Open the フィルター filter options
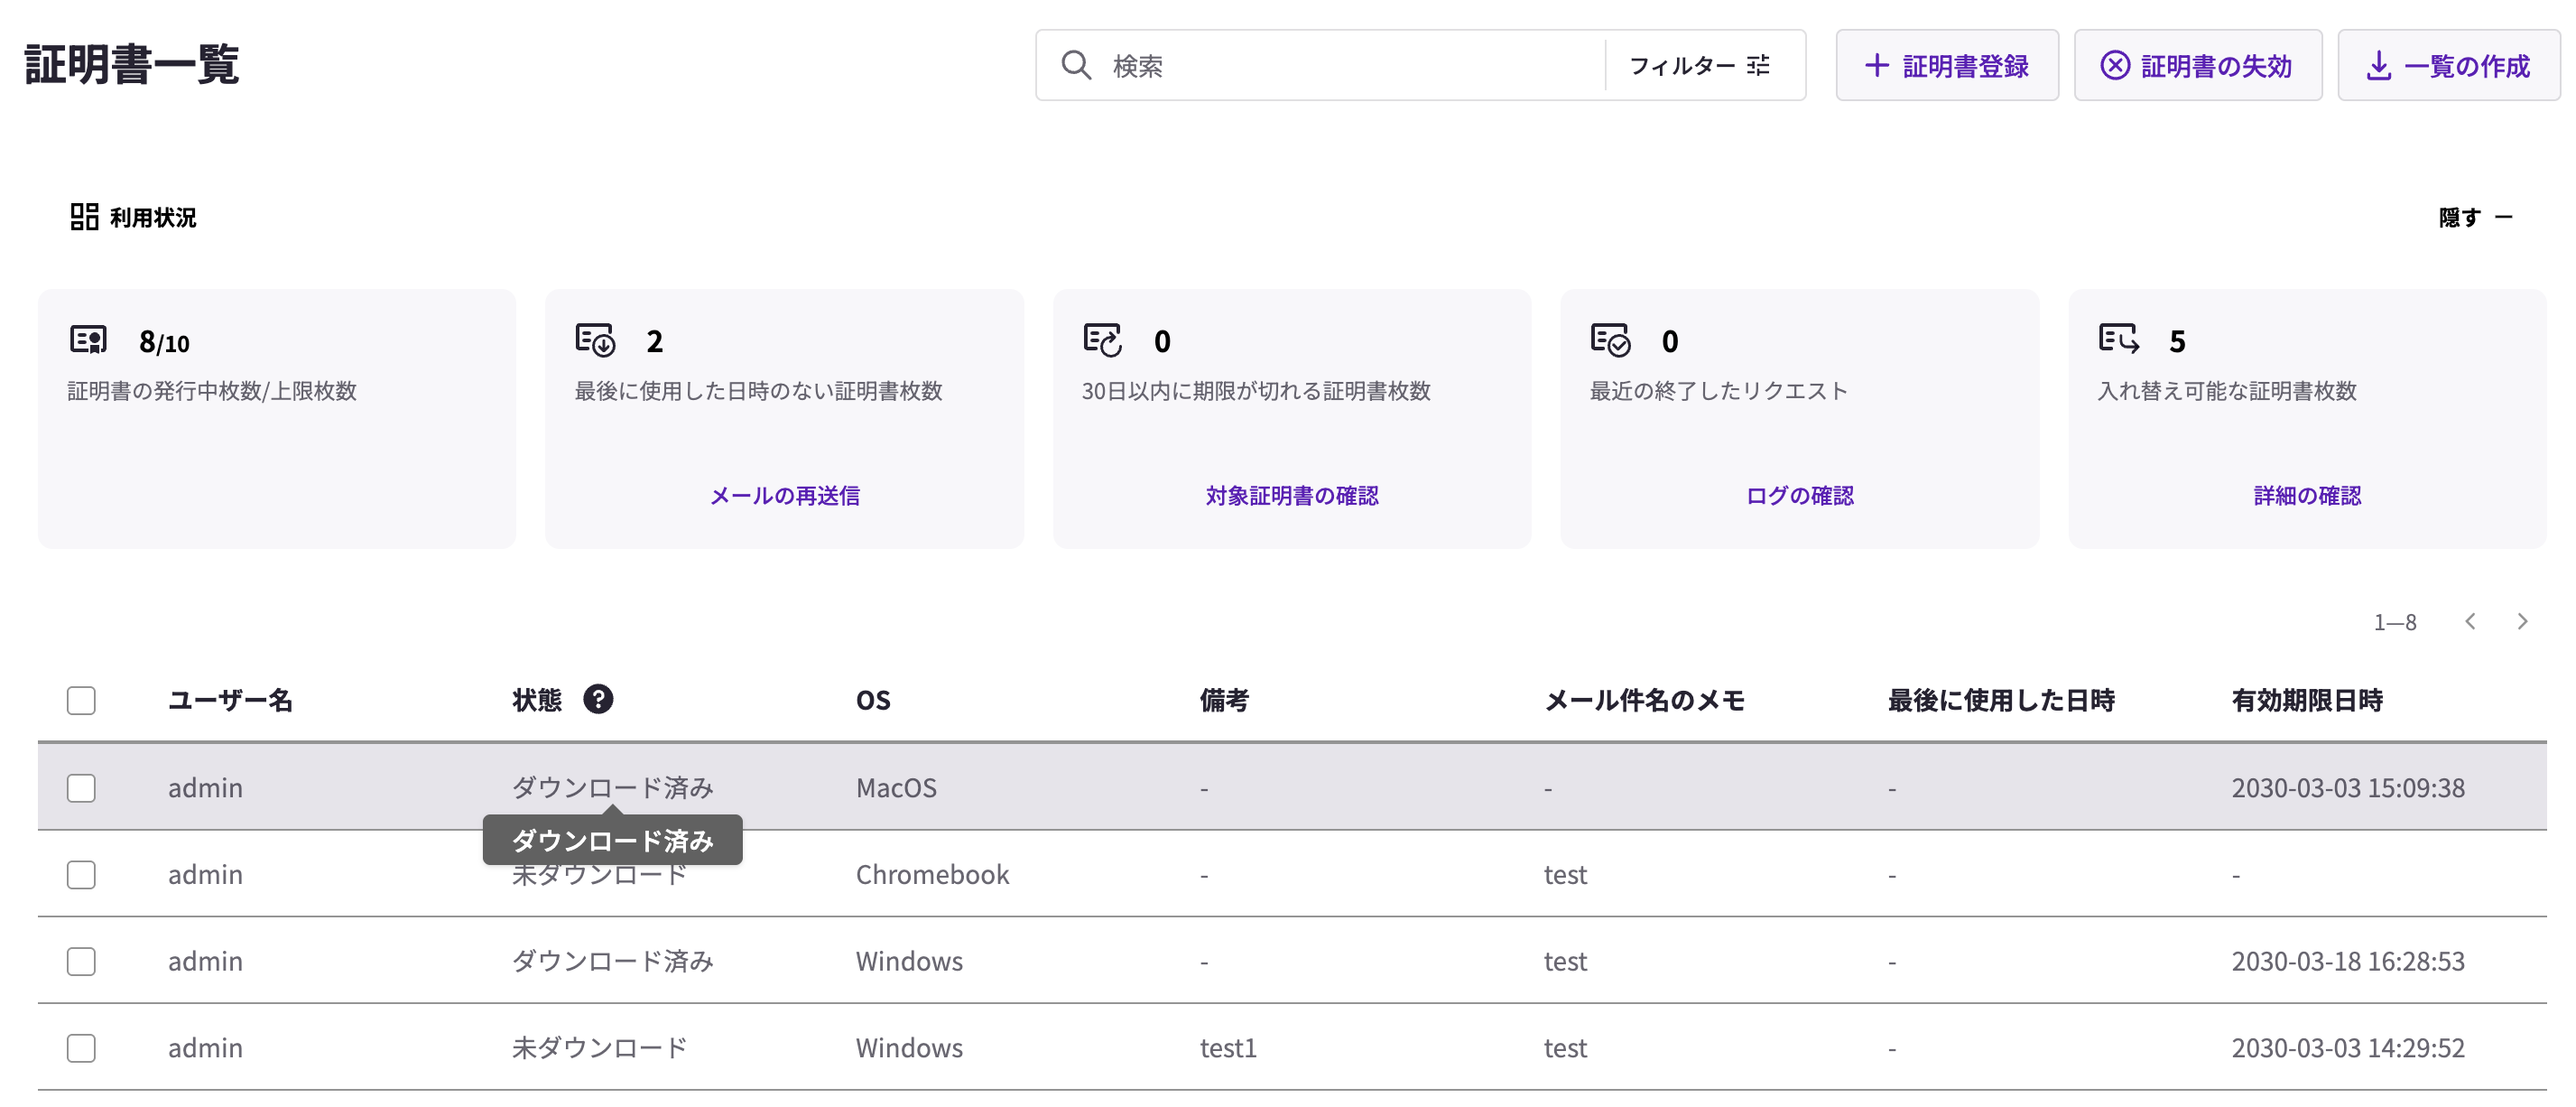The image size is (2576, 1107). coord(1699,65)
